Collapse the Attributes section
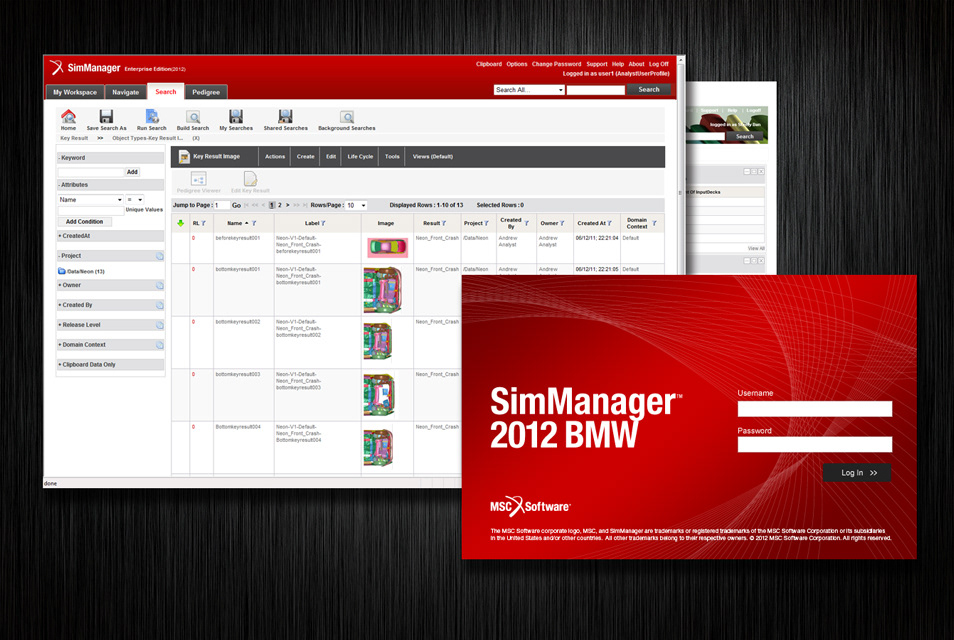 (110, 185)
